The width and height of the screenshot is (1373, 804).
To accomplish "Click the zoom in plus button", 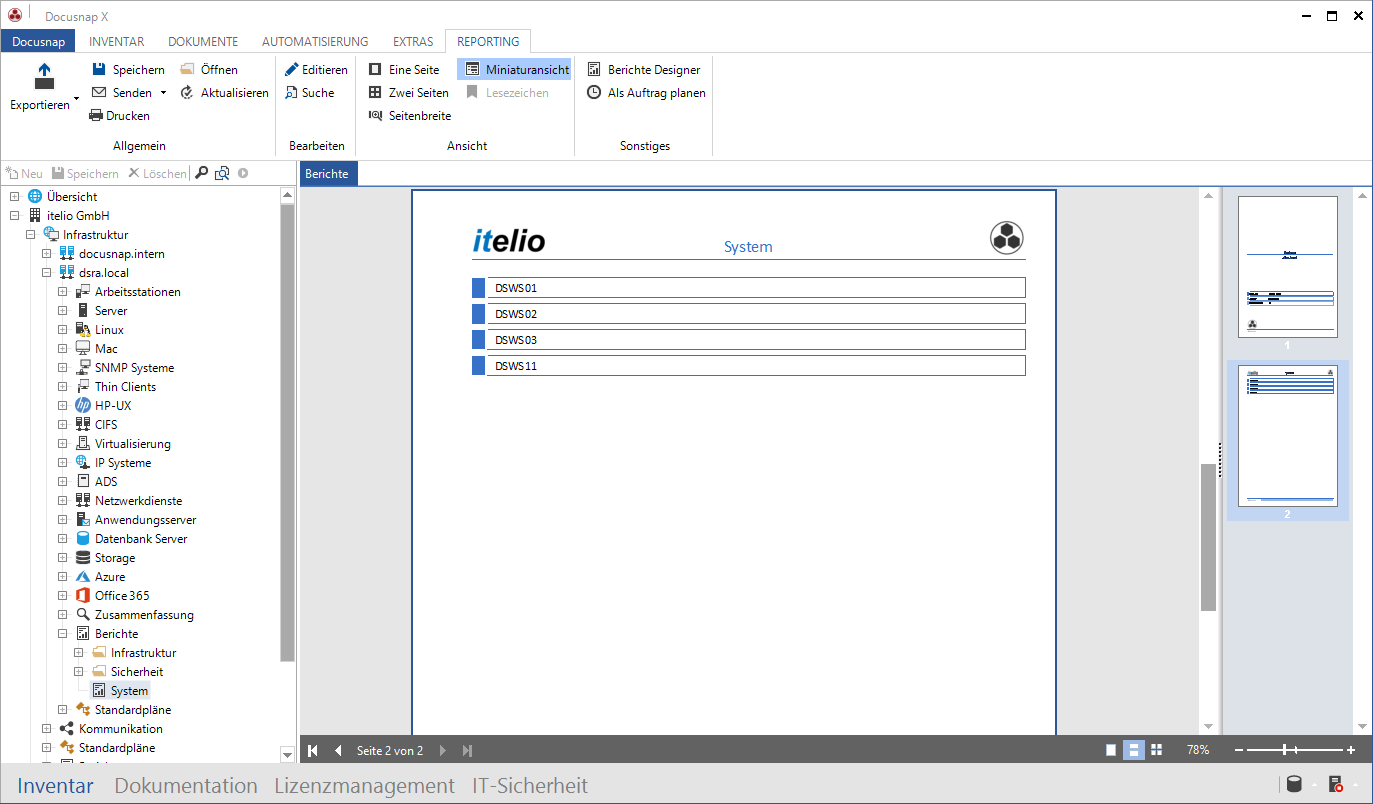I will point(1351,750).
